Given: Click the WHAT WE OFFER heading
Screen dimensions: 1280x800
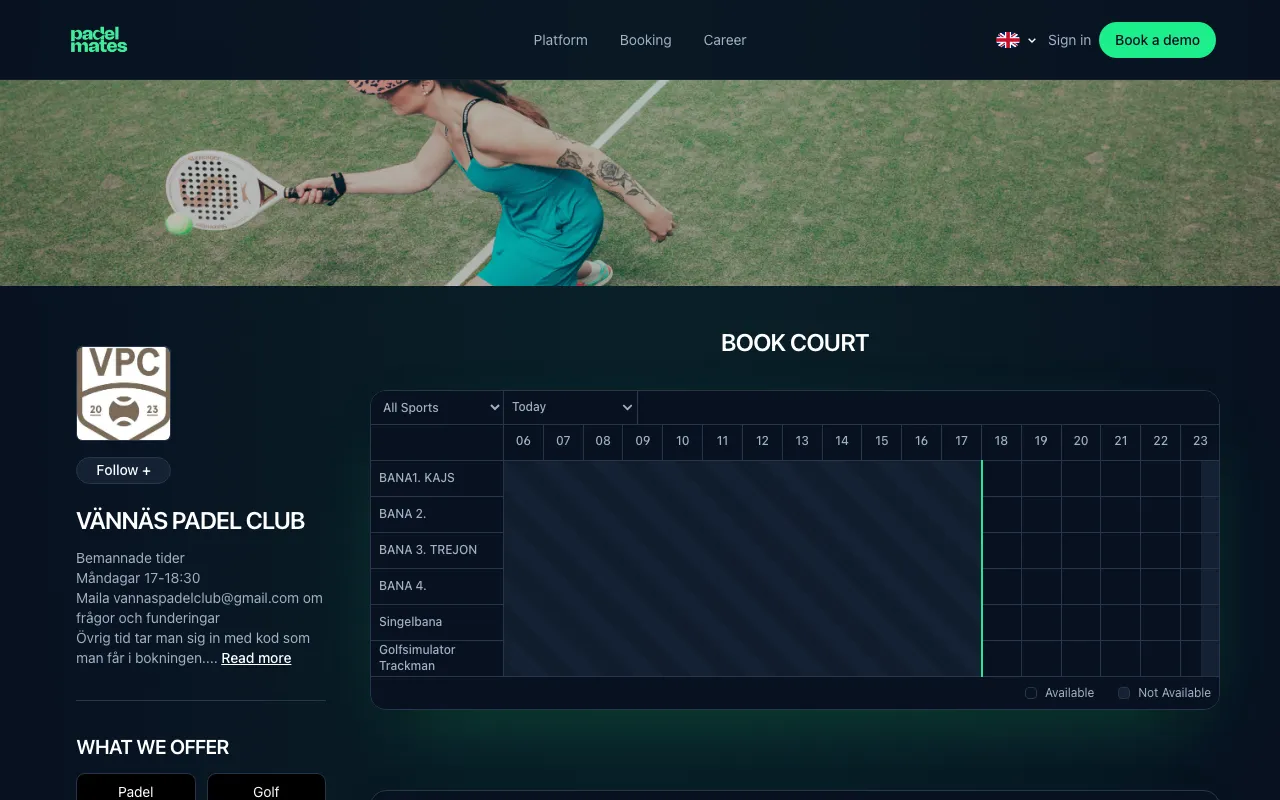Looking at the screenshot, I should coord(153,747).
